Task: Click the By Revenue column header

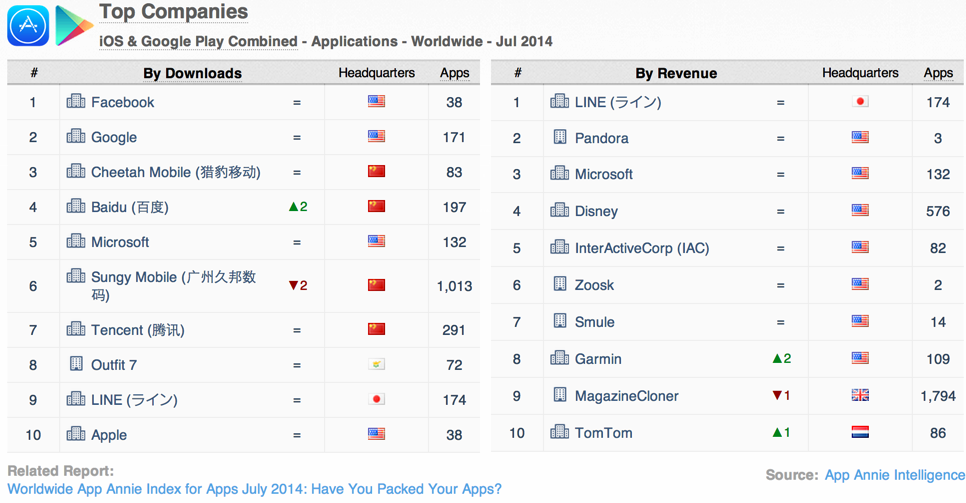Action: click(676, 73)
